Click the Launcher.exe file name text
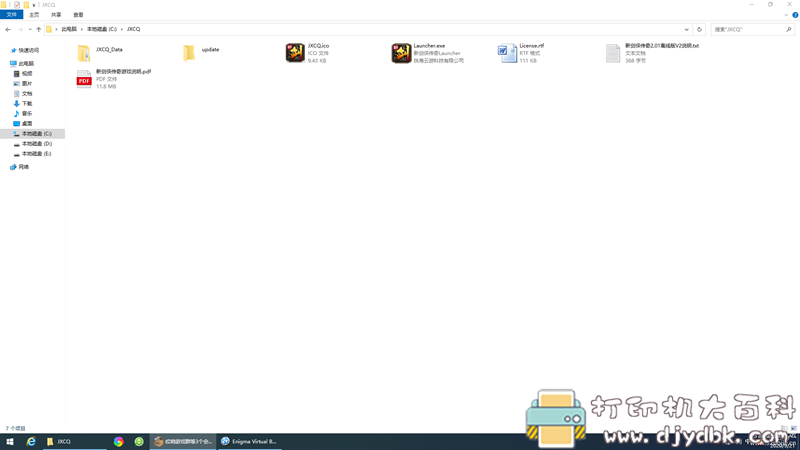800x450 pixels. tap(429, 46)
